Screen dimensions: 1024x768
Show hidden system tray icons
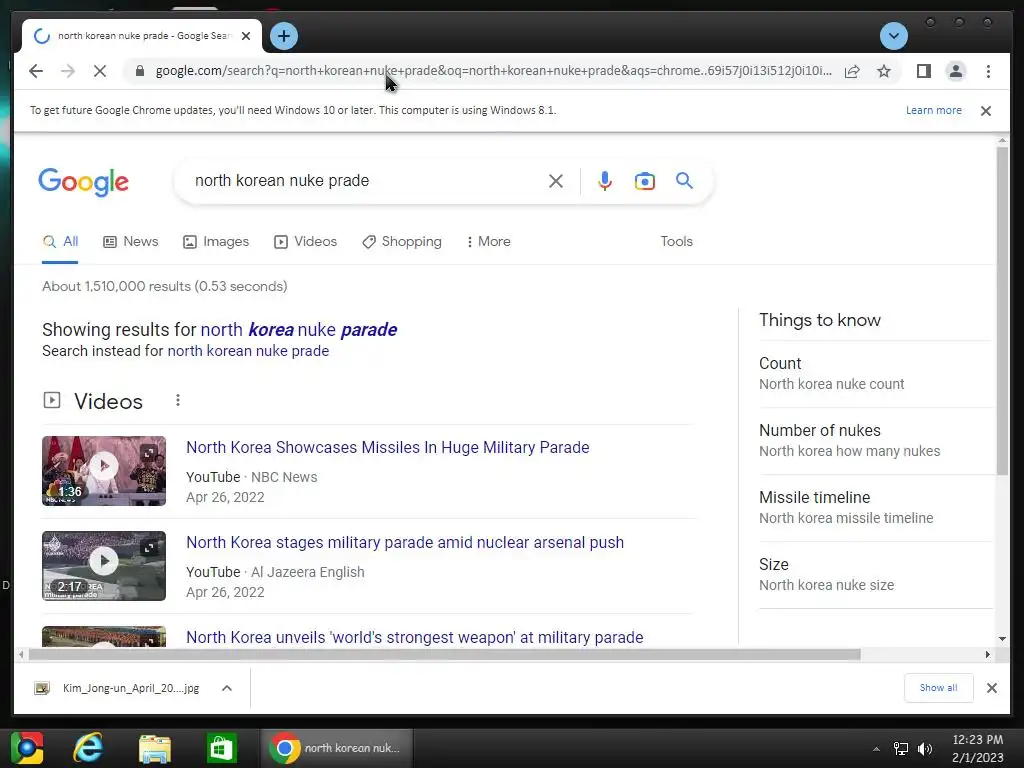click(x=876, y=749)
